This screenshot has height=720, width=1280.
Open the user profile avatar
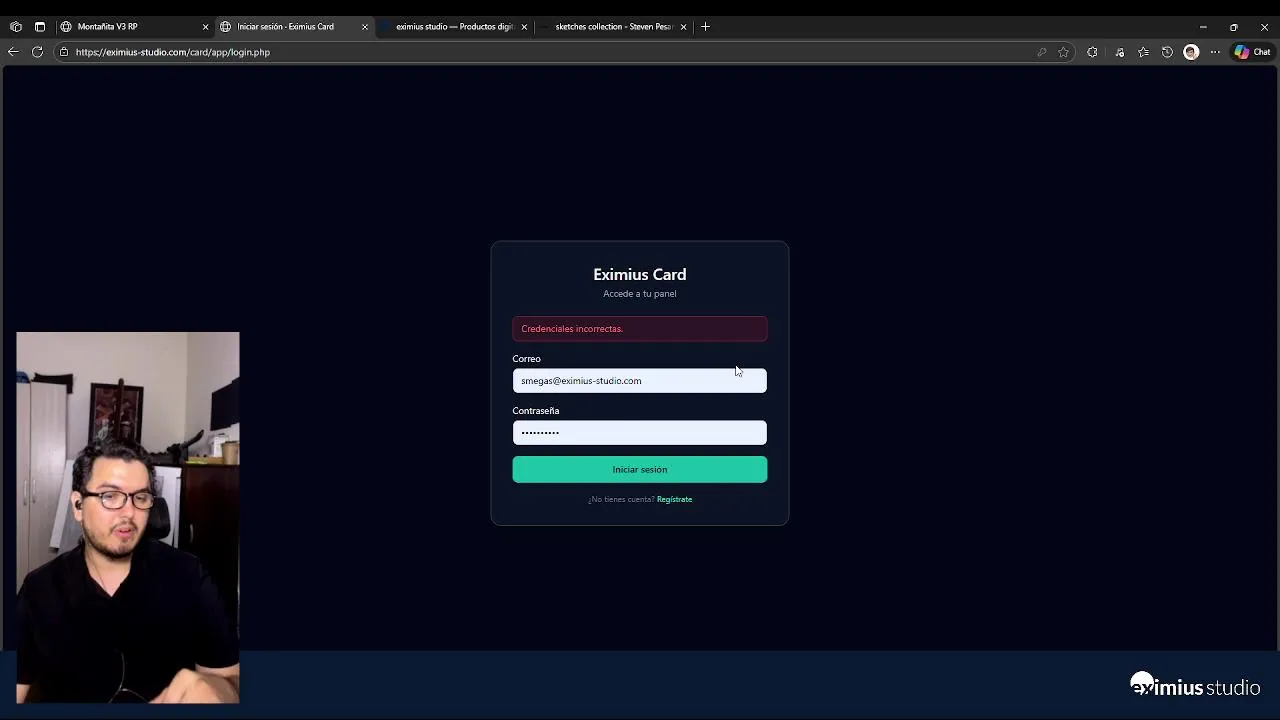pyautogui.click(x=1191, y=52)
